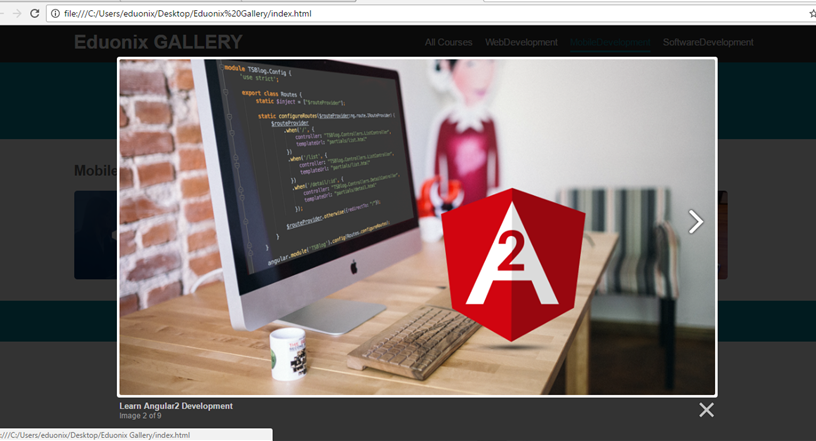Select the SoftwareDevelopment category

coord(708,42)
